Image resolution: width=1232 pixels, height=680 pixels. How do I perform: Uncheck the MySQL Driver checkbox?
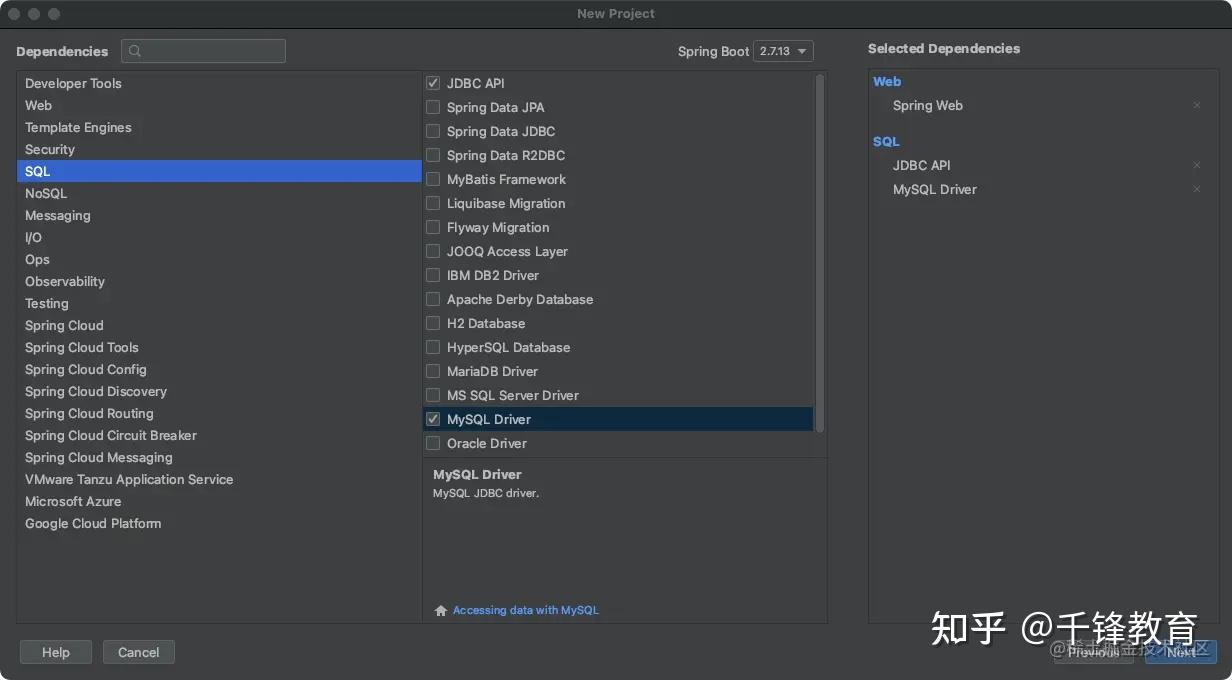point(433,420)
